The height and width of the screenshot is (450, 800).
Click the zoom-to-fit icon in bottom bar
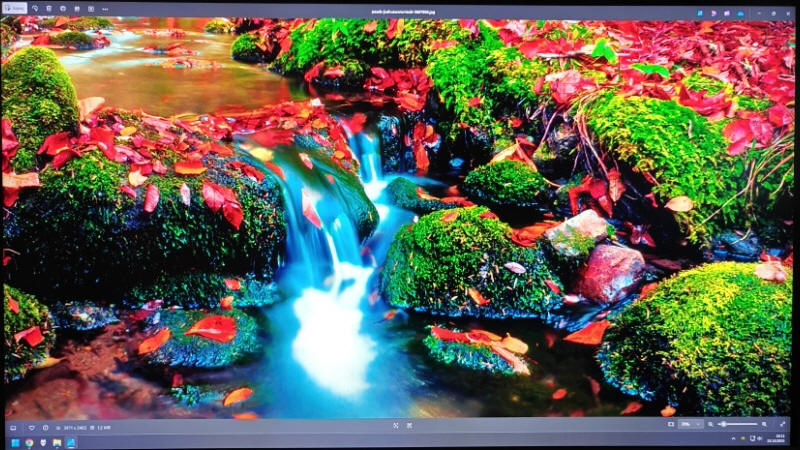(671, 424)
